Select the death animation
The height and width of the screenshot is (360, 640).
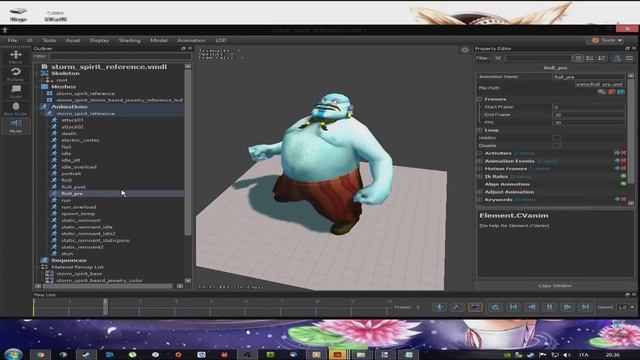tap(69, 133)
